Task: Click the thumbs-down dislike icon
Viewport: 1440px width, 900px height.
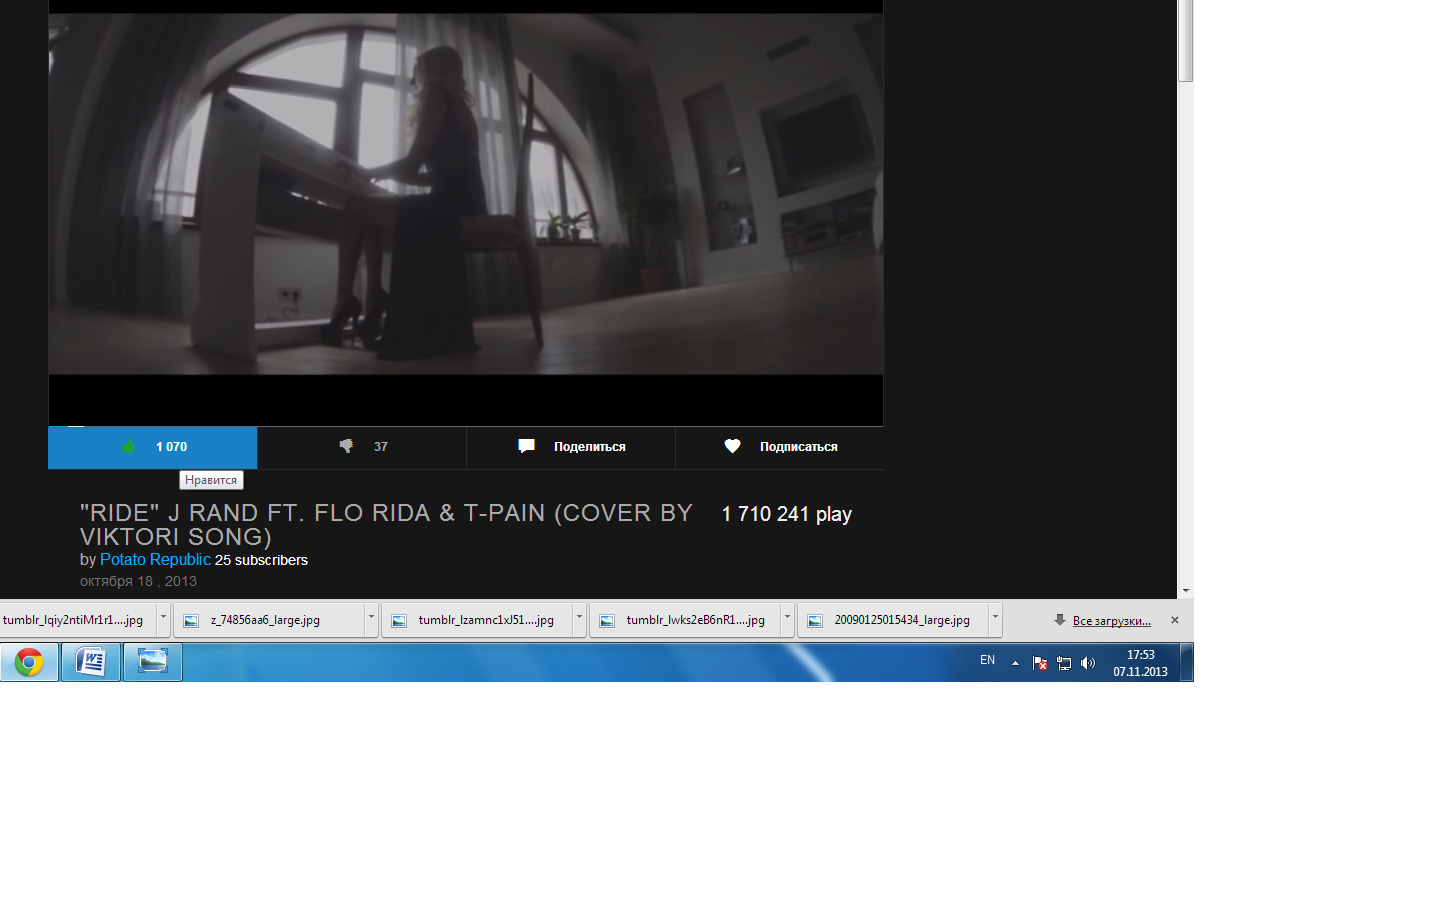Action: pyautogui.click(x=346, y=446)
